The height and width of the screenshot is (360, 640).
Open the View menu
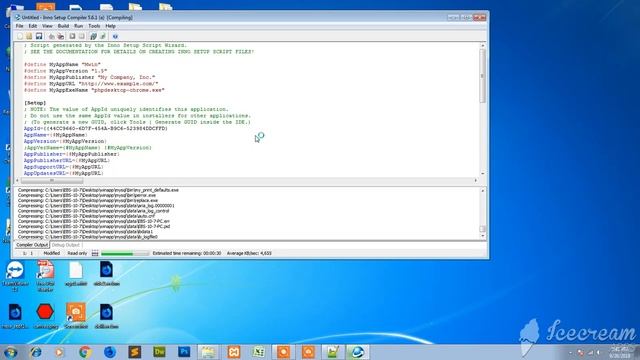pos(47,26)
